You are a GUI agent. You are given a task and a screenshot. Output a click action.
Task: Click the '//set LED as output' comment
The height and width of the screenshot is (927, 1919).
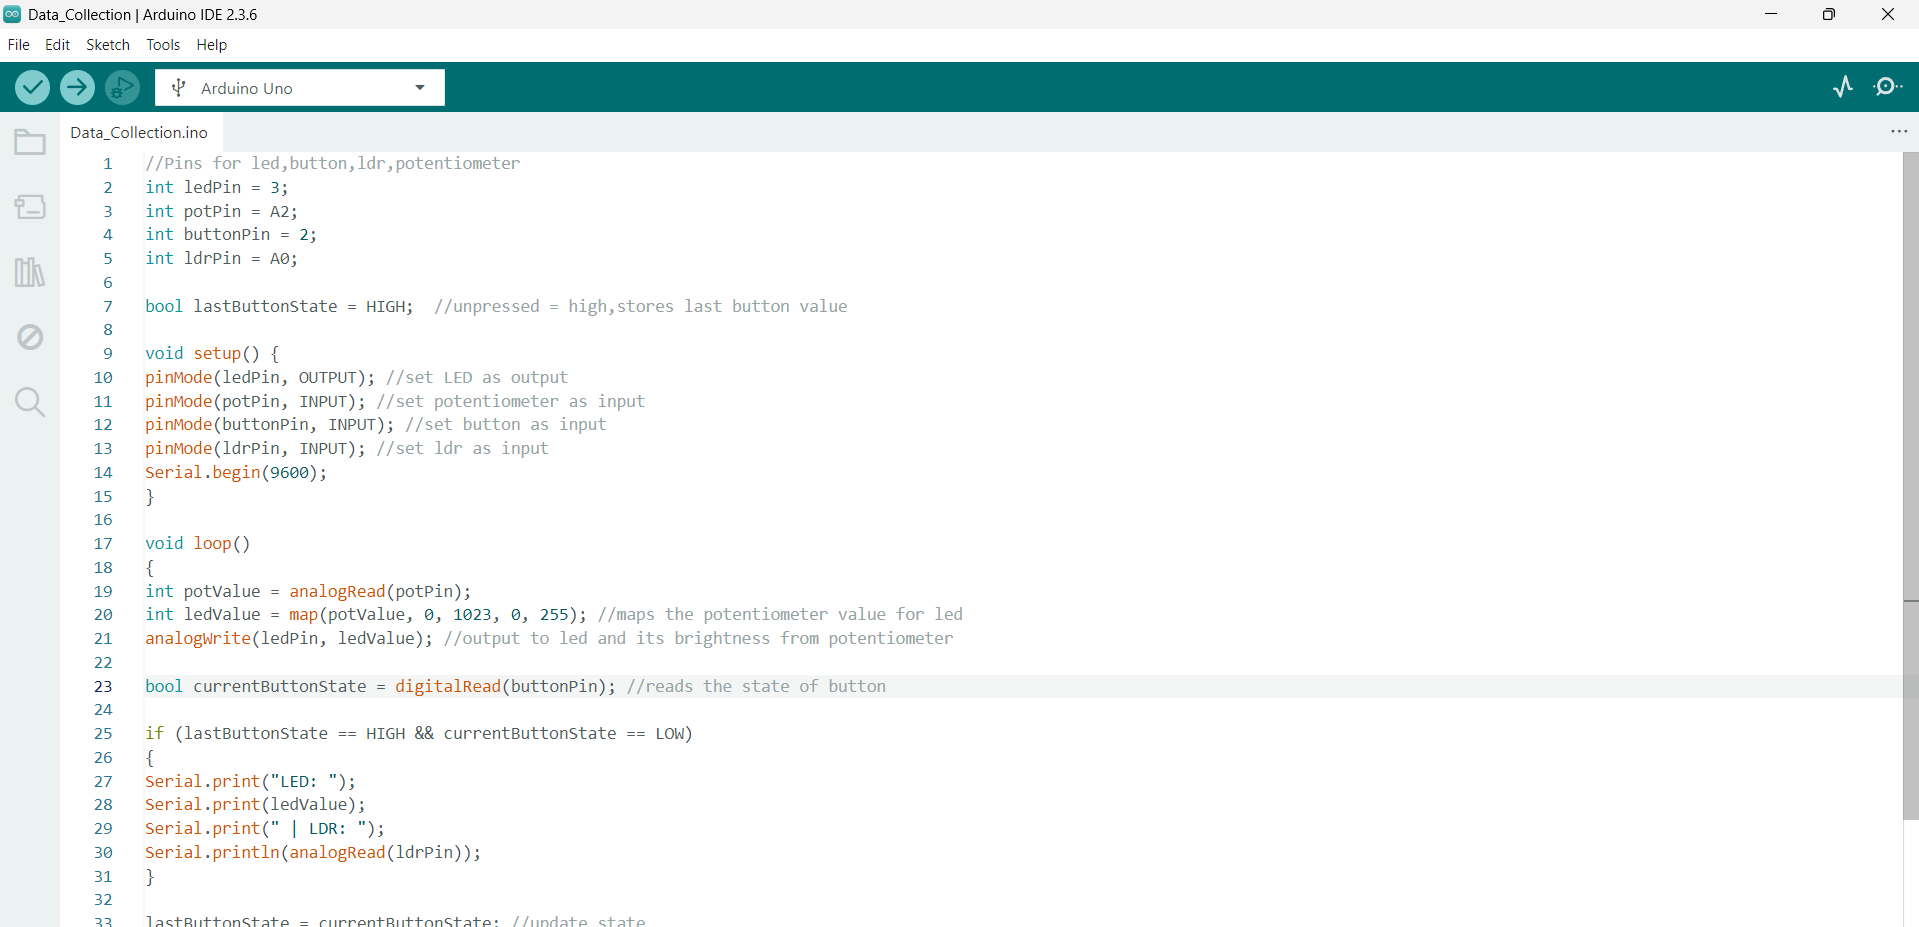point(477,378)
